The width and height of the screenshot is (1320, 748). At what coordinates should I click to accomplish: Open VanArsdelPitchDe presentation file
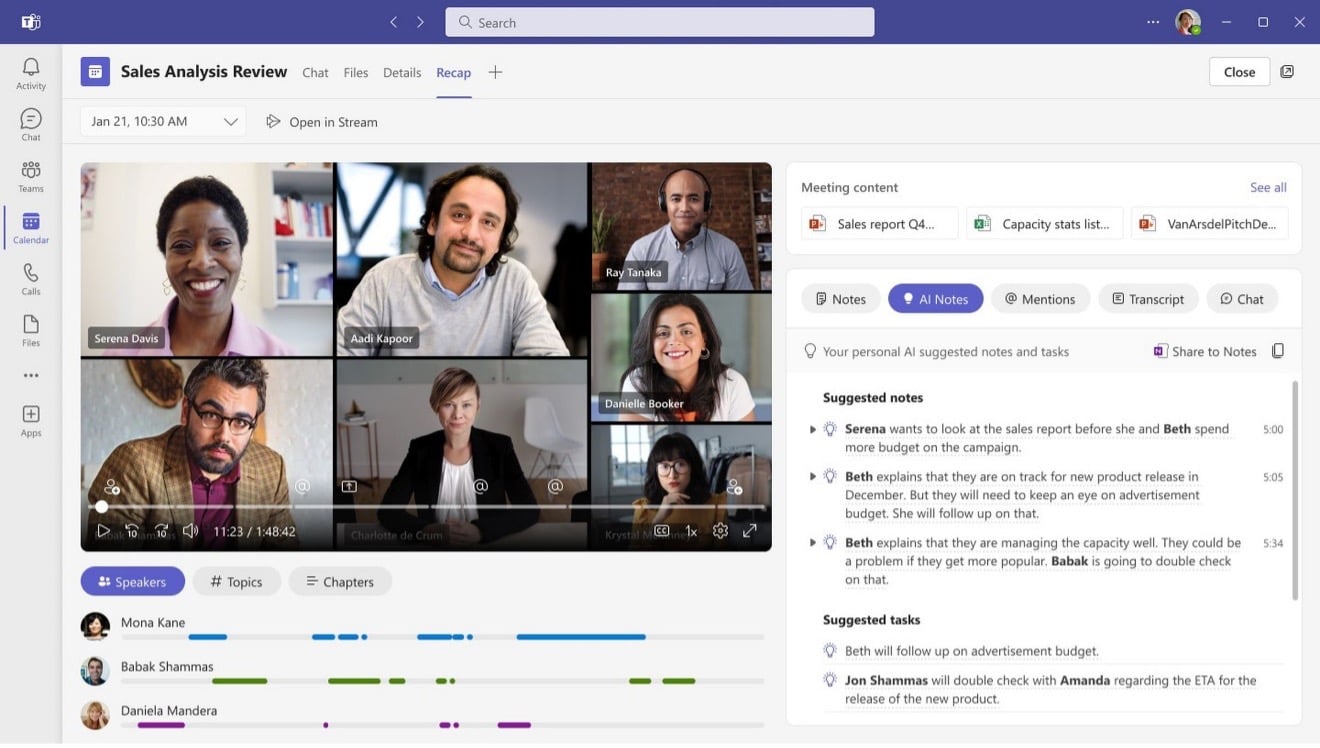tap(1210, 223)
